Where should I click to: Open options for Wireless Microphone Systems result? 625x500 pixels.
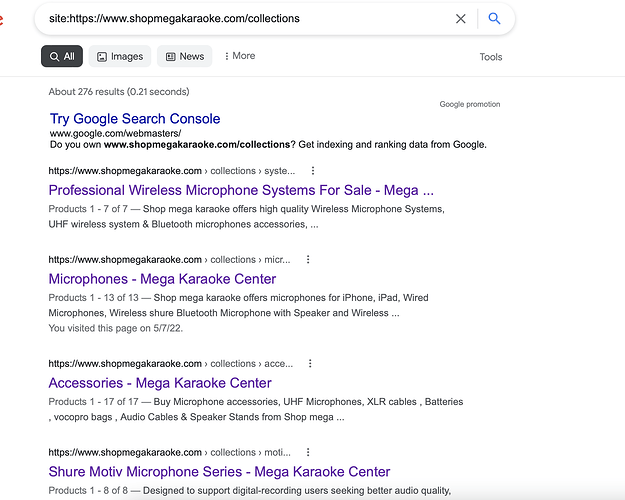(x=313, y=171)
